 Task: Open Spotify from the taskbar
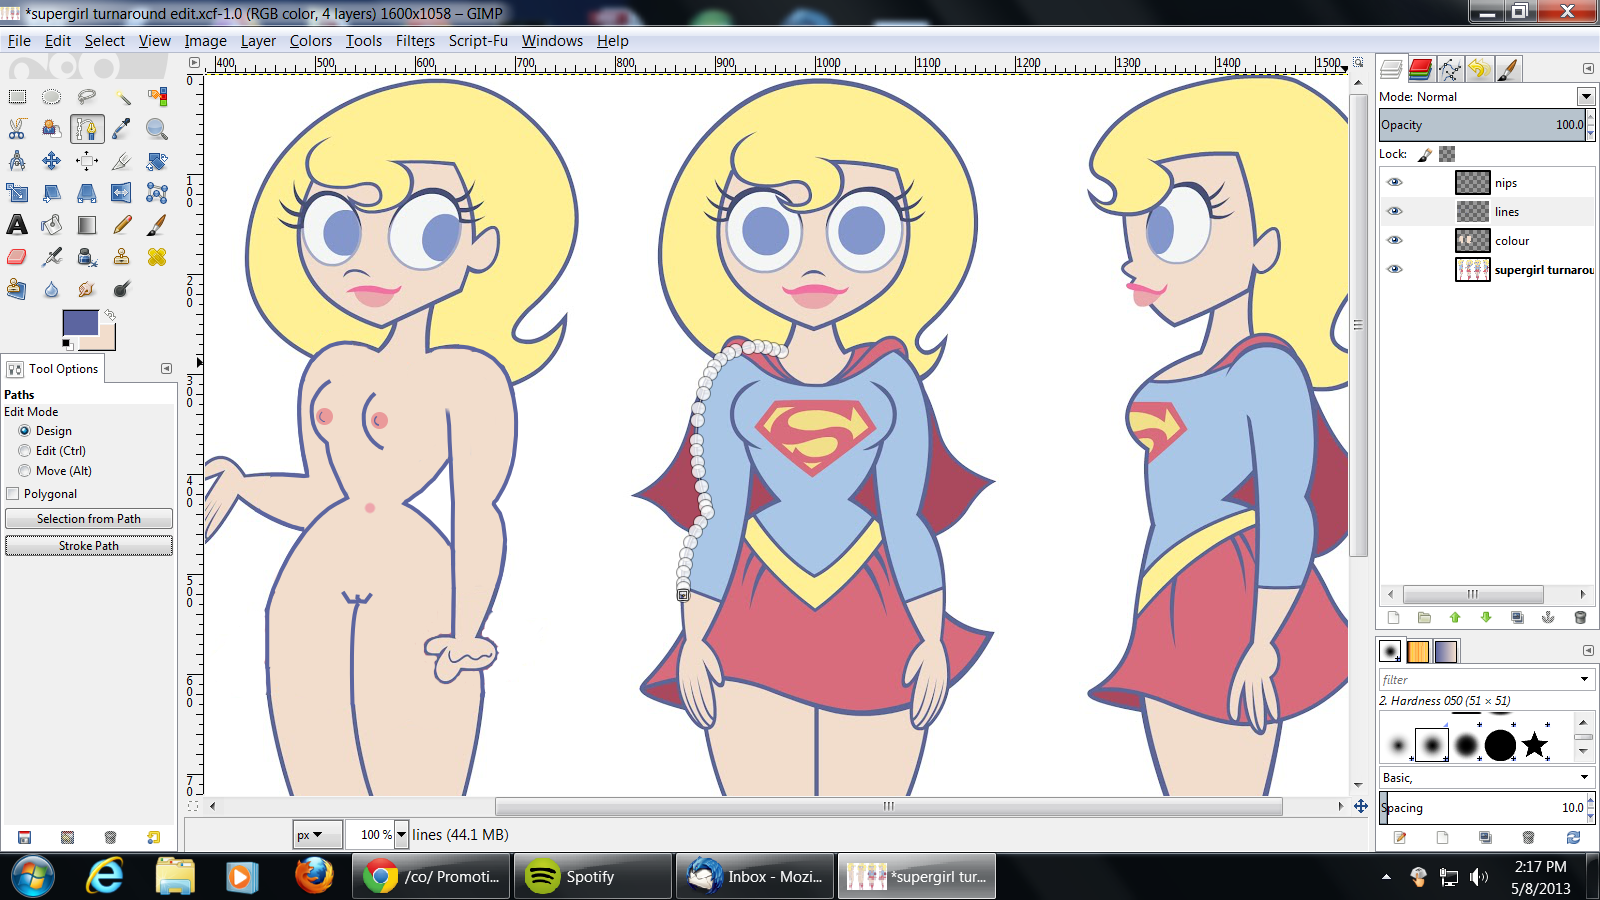point(591,877)
